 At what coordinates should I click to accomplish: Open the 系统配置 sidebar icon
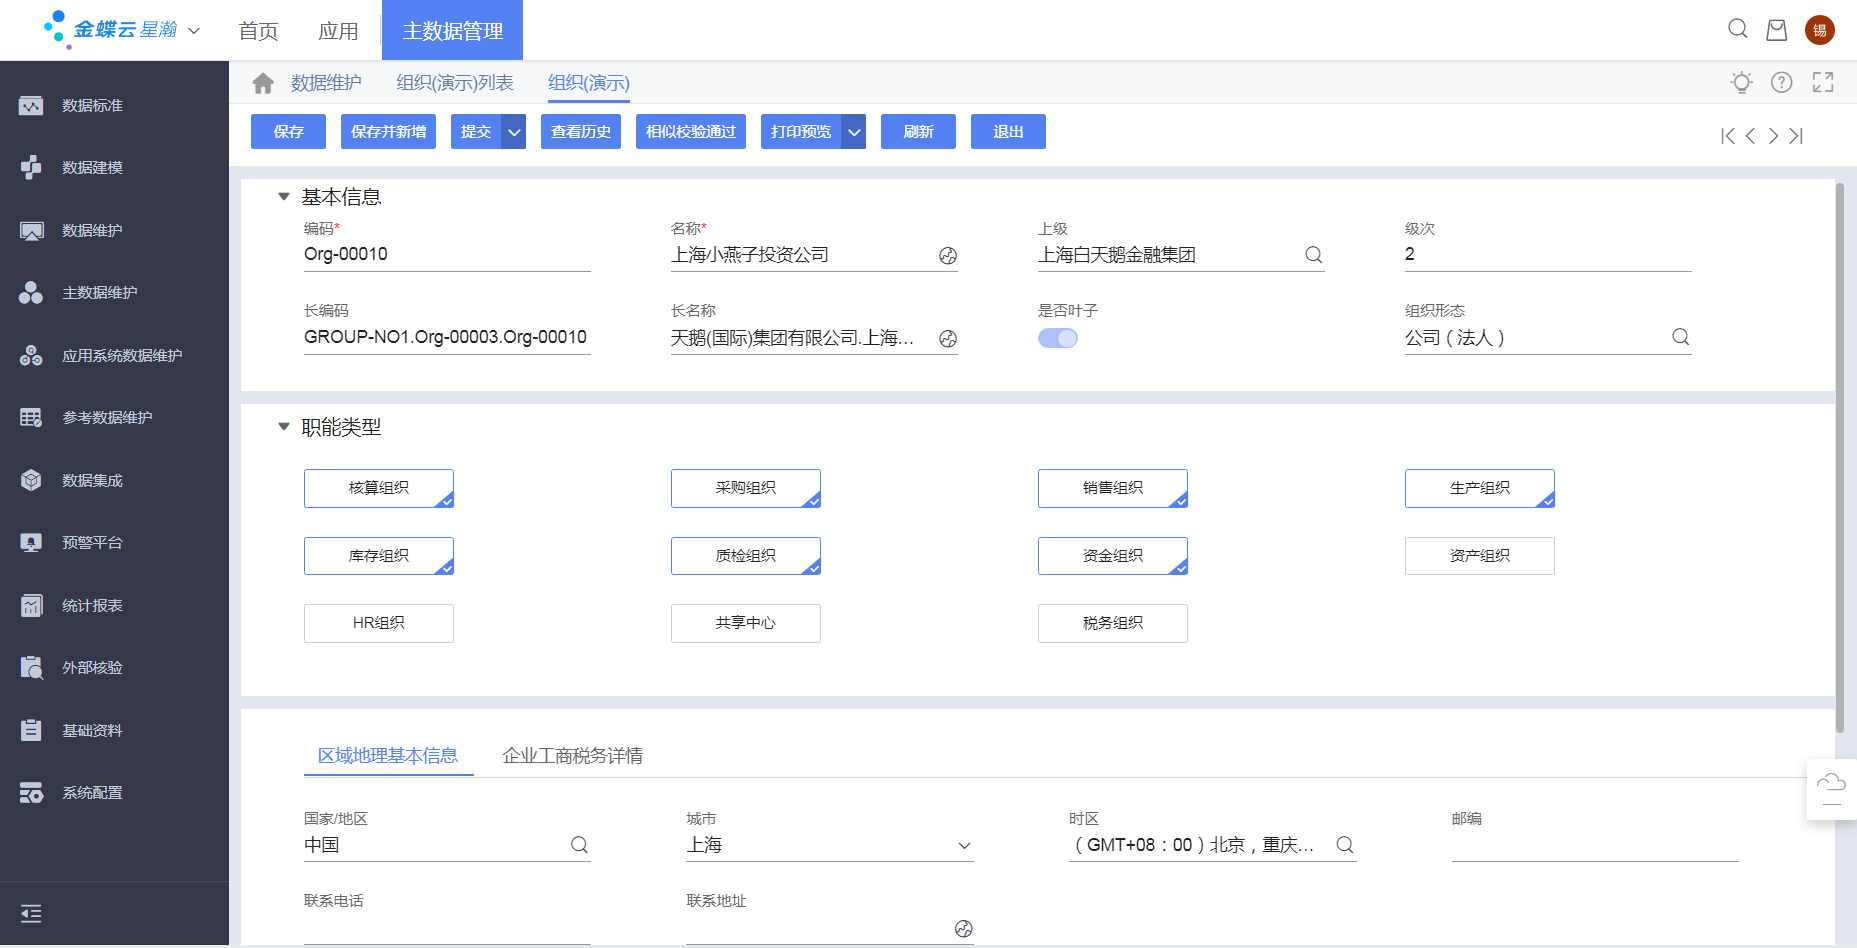[x=31, y=793]
